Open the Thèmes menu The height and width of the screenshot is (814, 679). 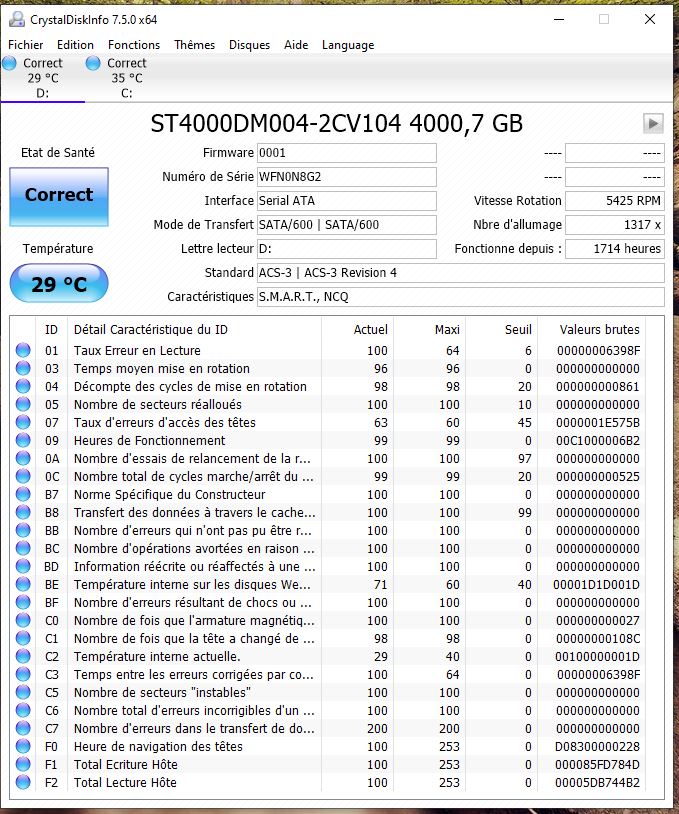194,45
